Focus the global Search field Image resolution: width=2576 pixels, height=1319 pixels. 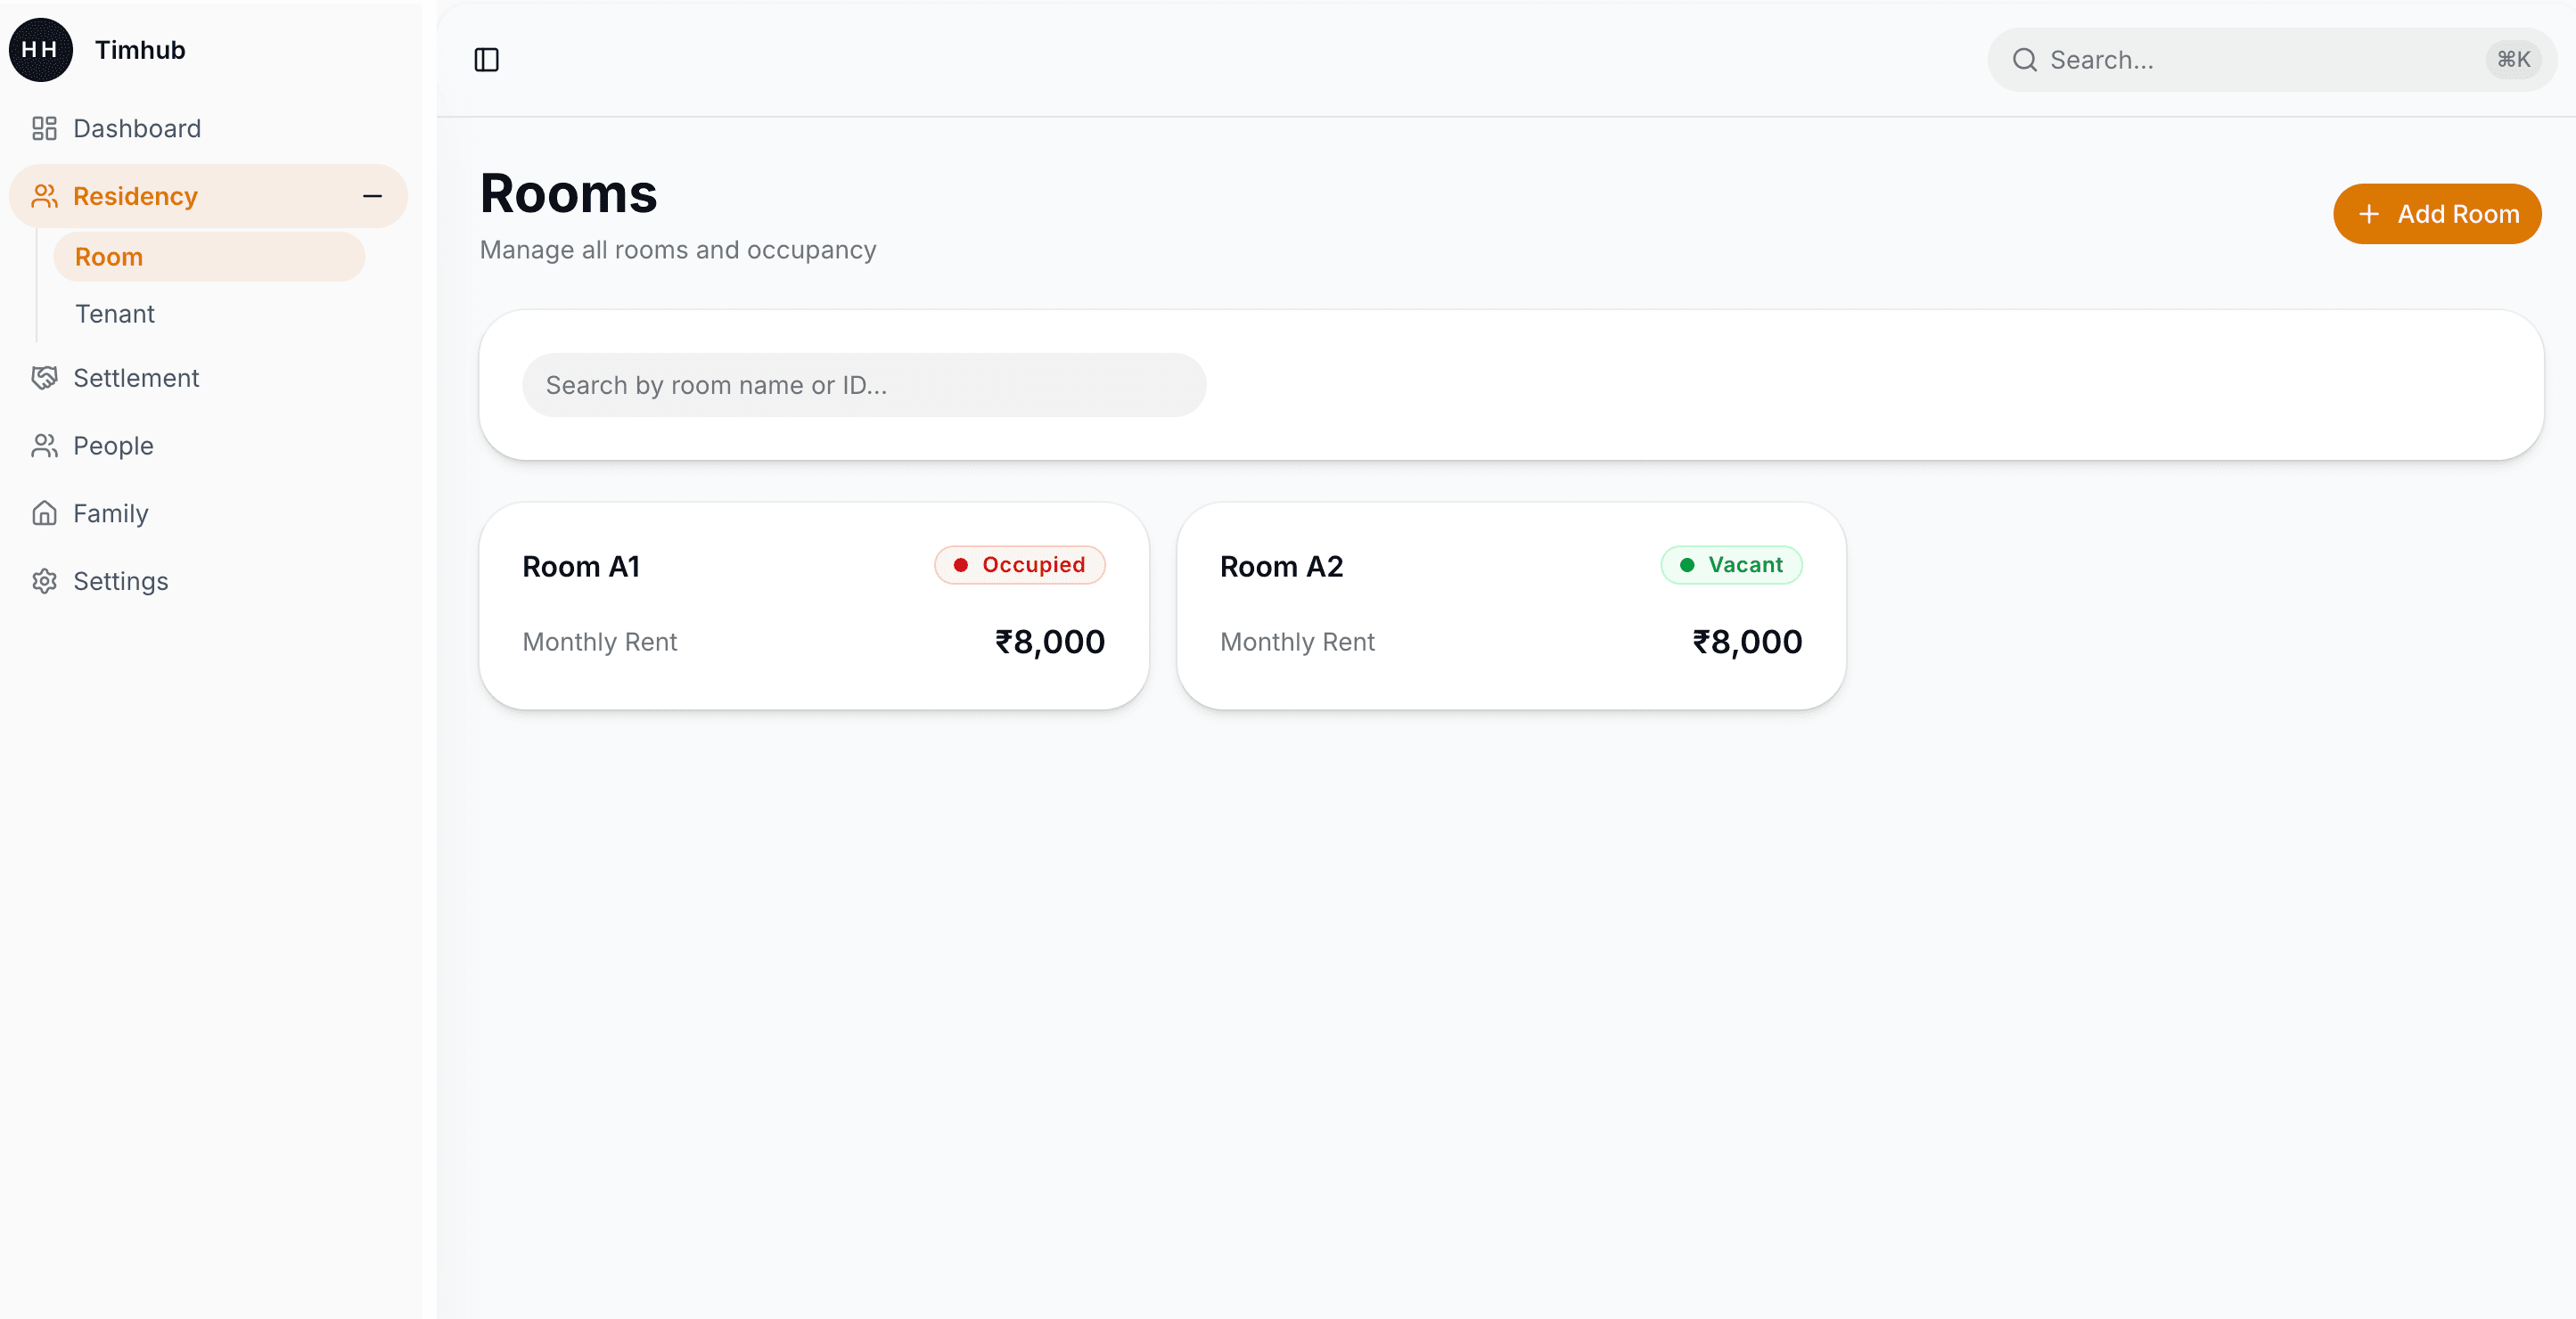(2272, 60)
